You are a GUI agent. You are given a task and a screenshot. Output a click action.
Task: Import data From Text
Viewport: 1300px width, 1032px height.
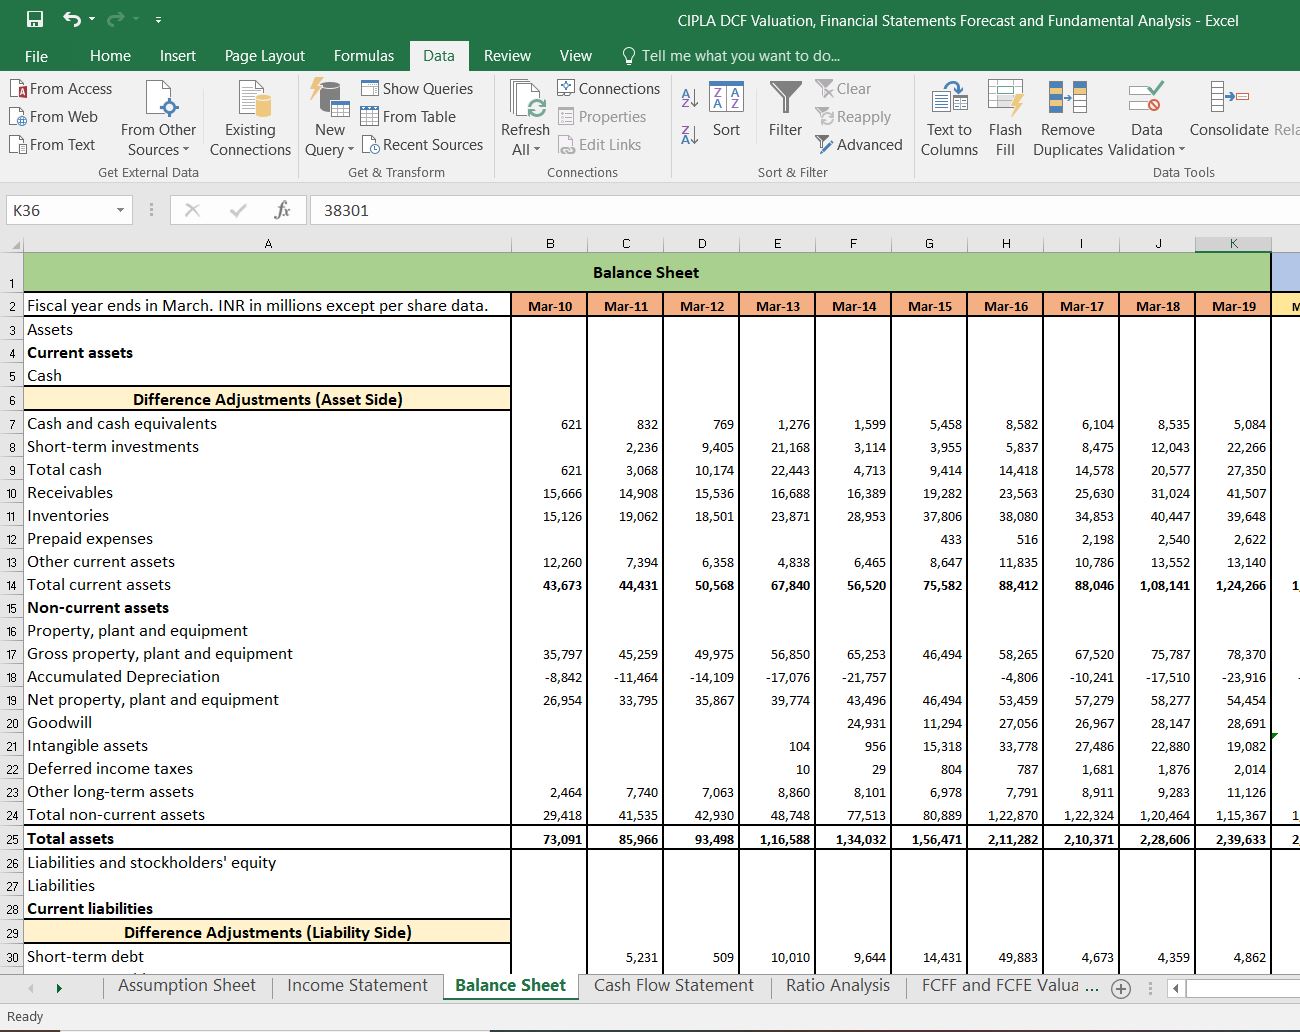(x=53, y=145)
